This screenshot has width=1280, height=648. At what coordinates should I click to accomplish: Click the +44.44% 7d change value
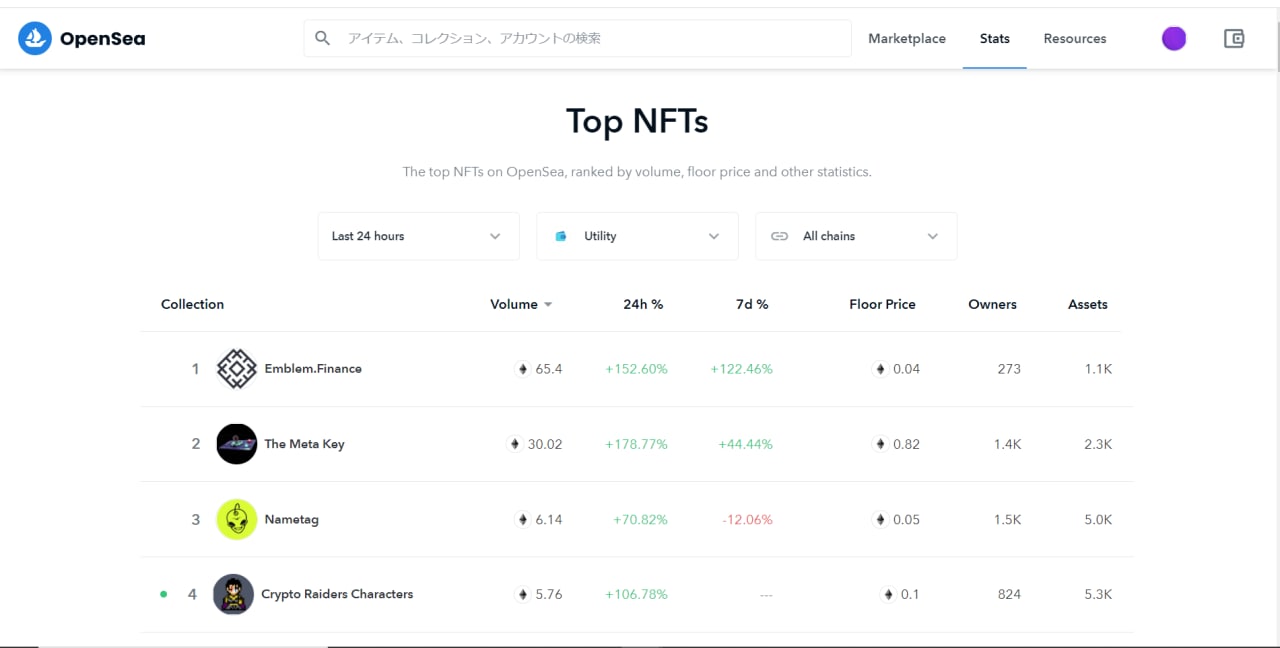[x=746, y=444]
